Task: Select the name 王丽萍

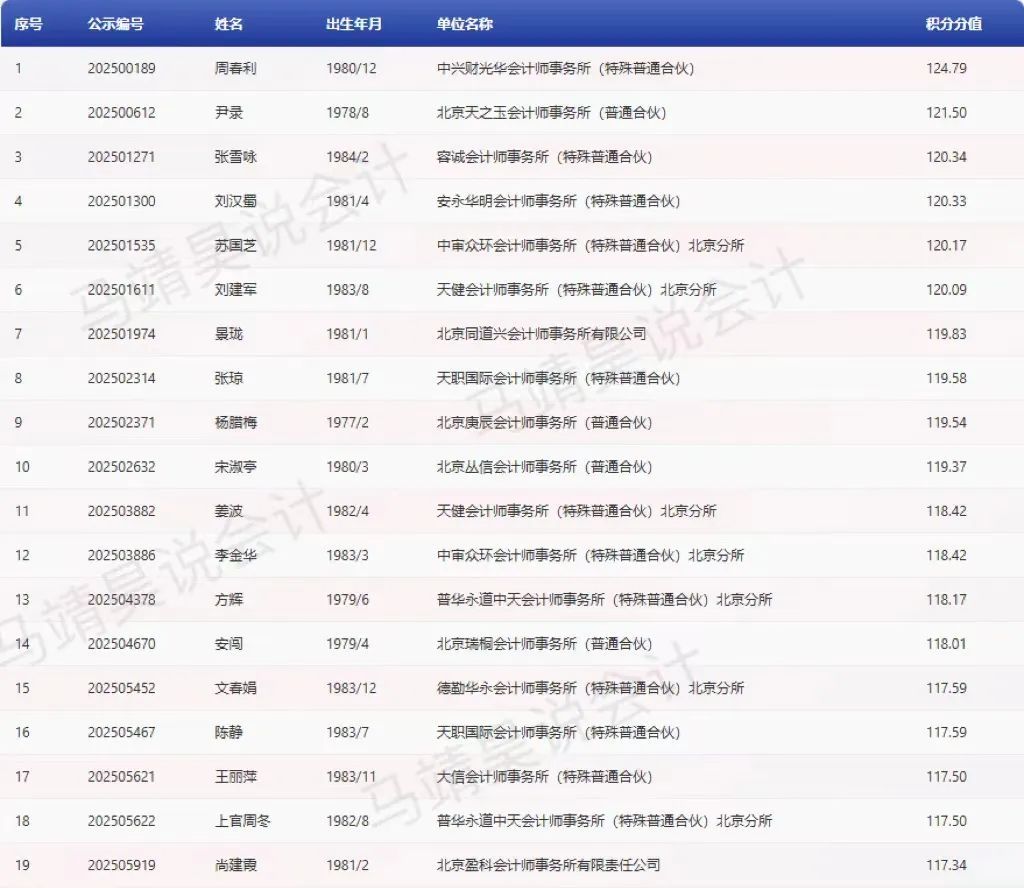Action: click(x=236, y=777)
